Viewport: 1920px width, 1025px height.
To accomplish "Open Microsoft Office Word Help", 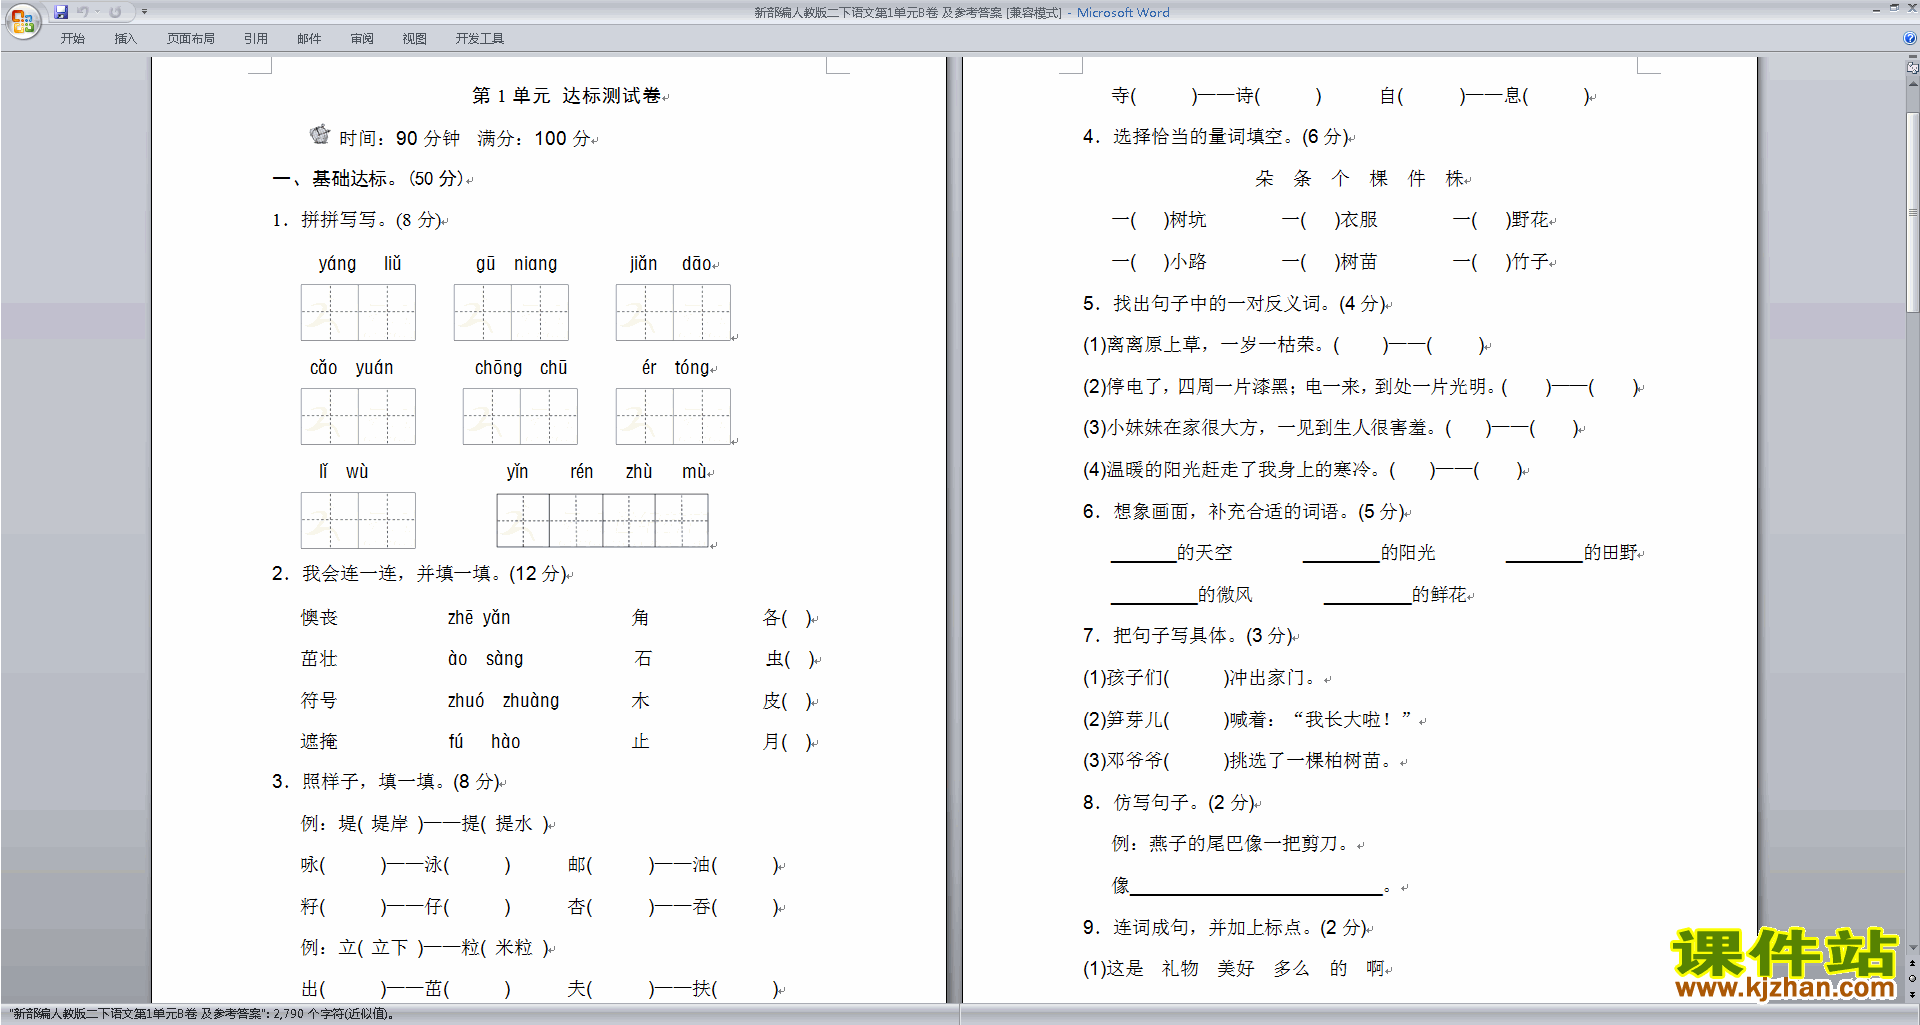I will 1910,38.
